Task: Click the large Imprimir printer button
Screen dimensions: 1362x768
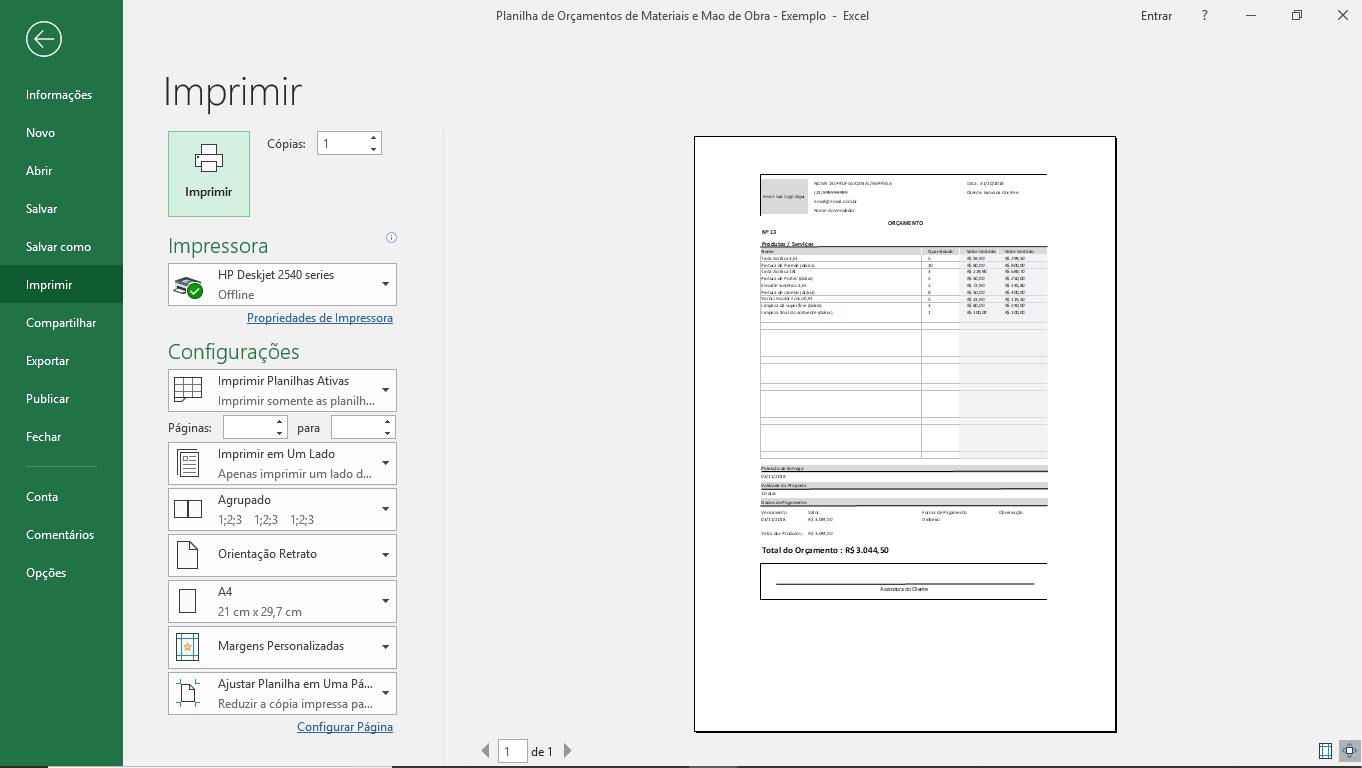Action: pyautogui.click(x=209, y=174)
